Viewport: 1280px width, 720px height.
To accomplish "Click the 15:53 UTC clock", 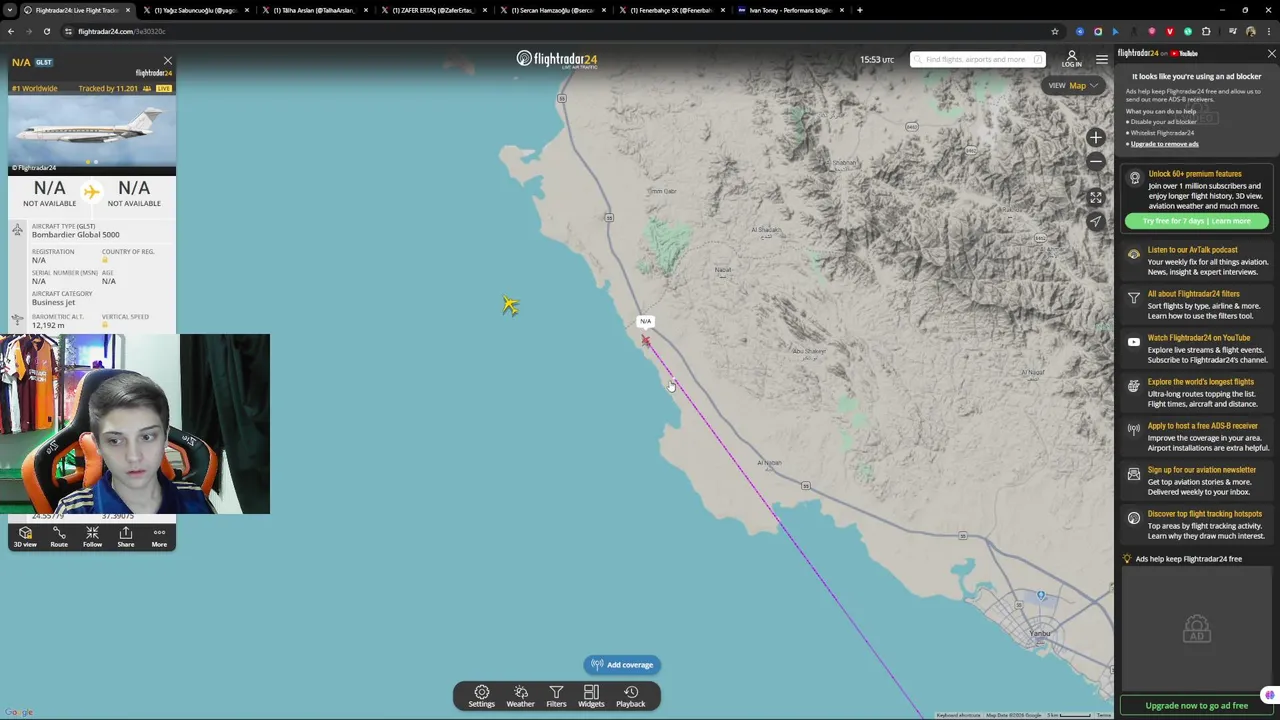I will point(877,59).
